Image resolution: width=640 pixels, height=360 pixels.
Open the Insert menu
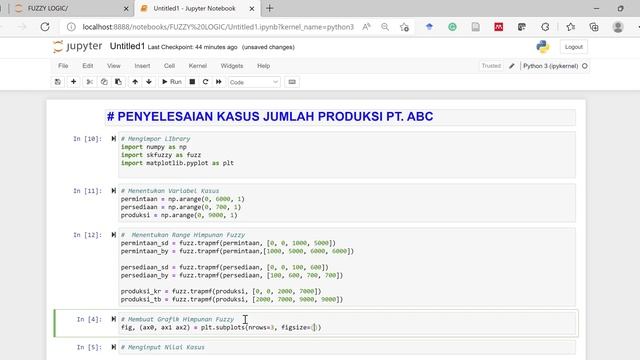[x=142, y=66]
